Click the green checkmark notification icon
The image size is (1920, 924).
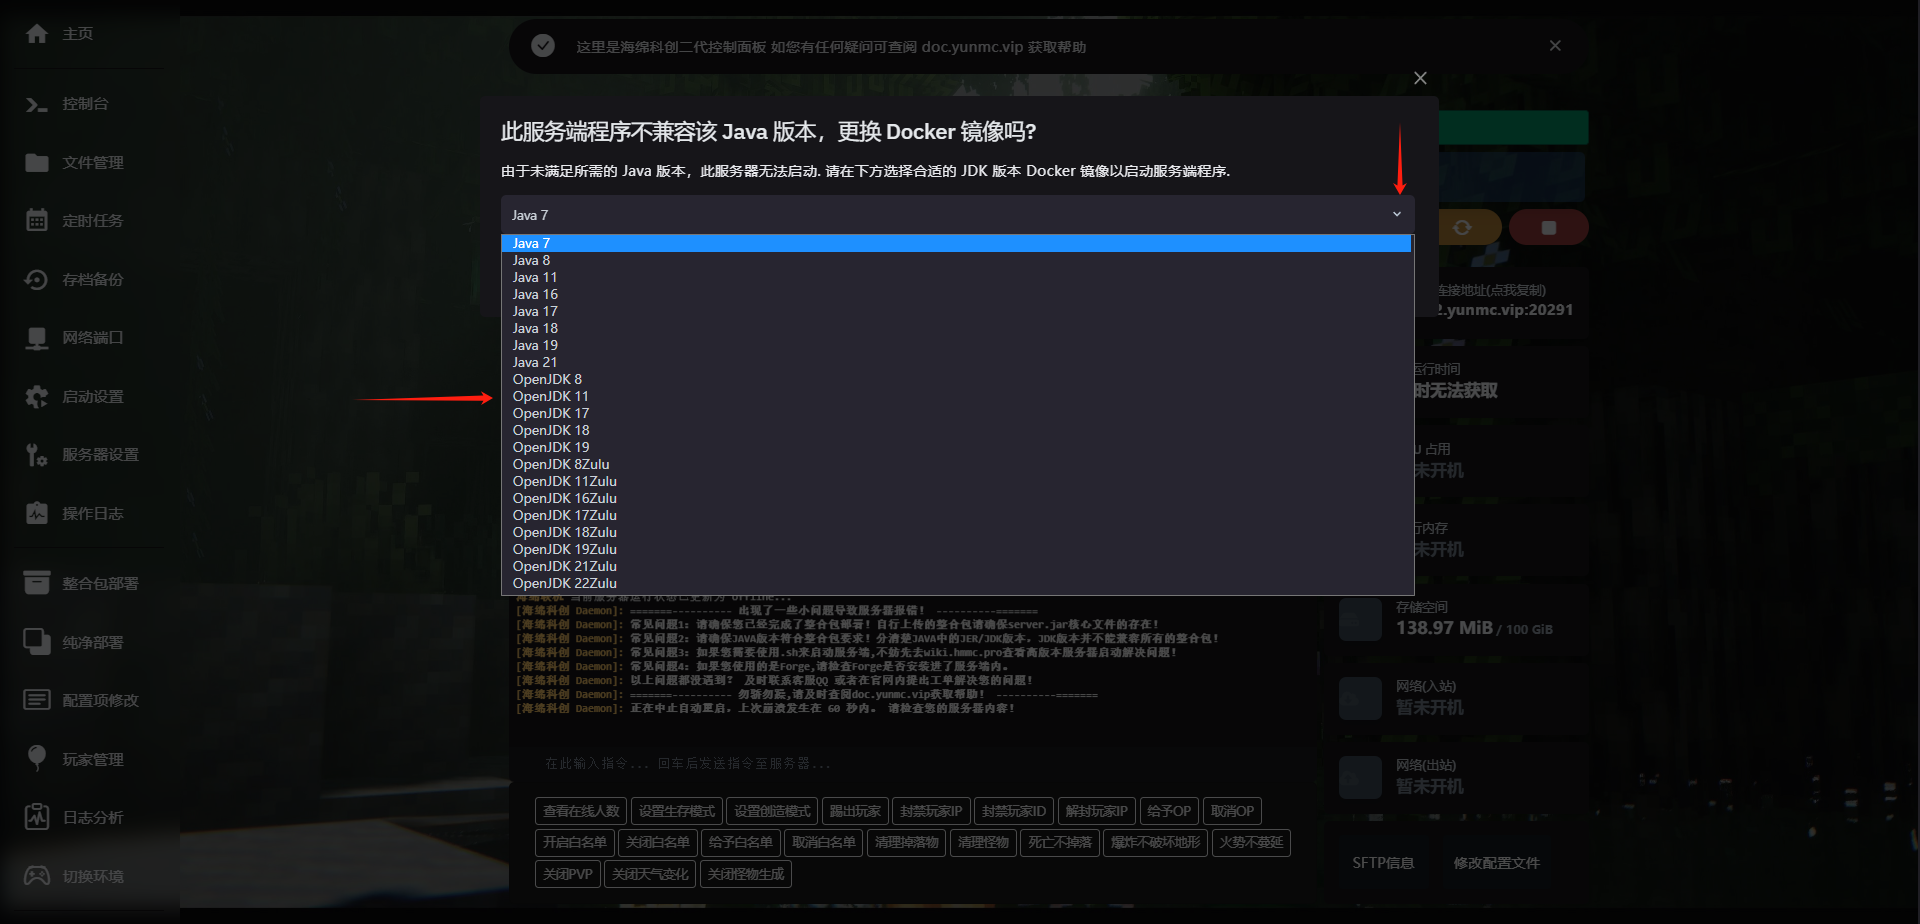(x=543, y=46)
